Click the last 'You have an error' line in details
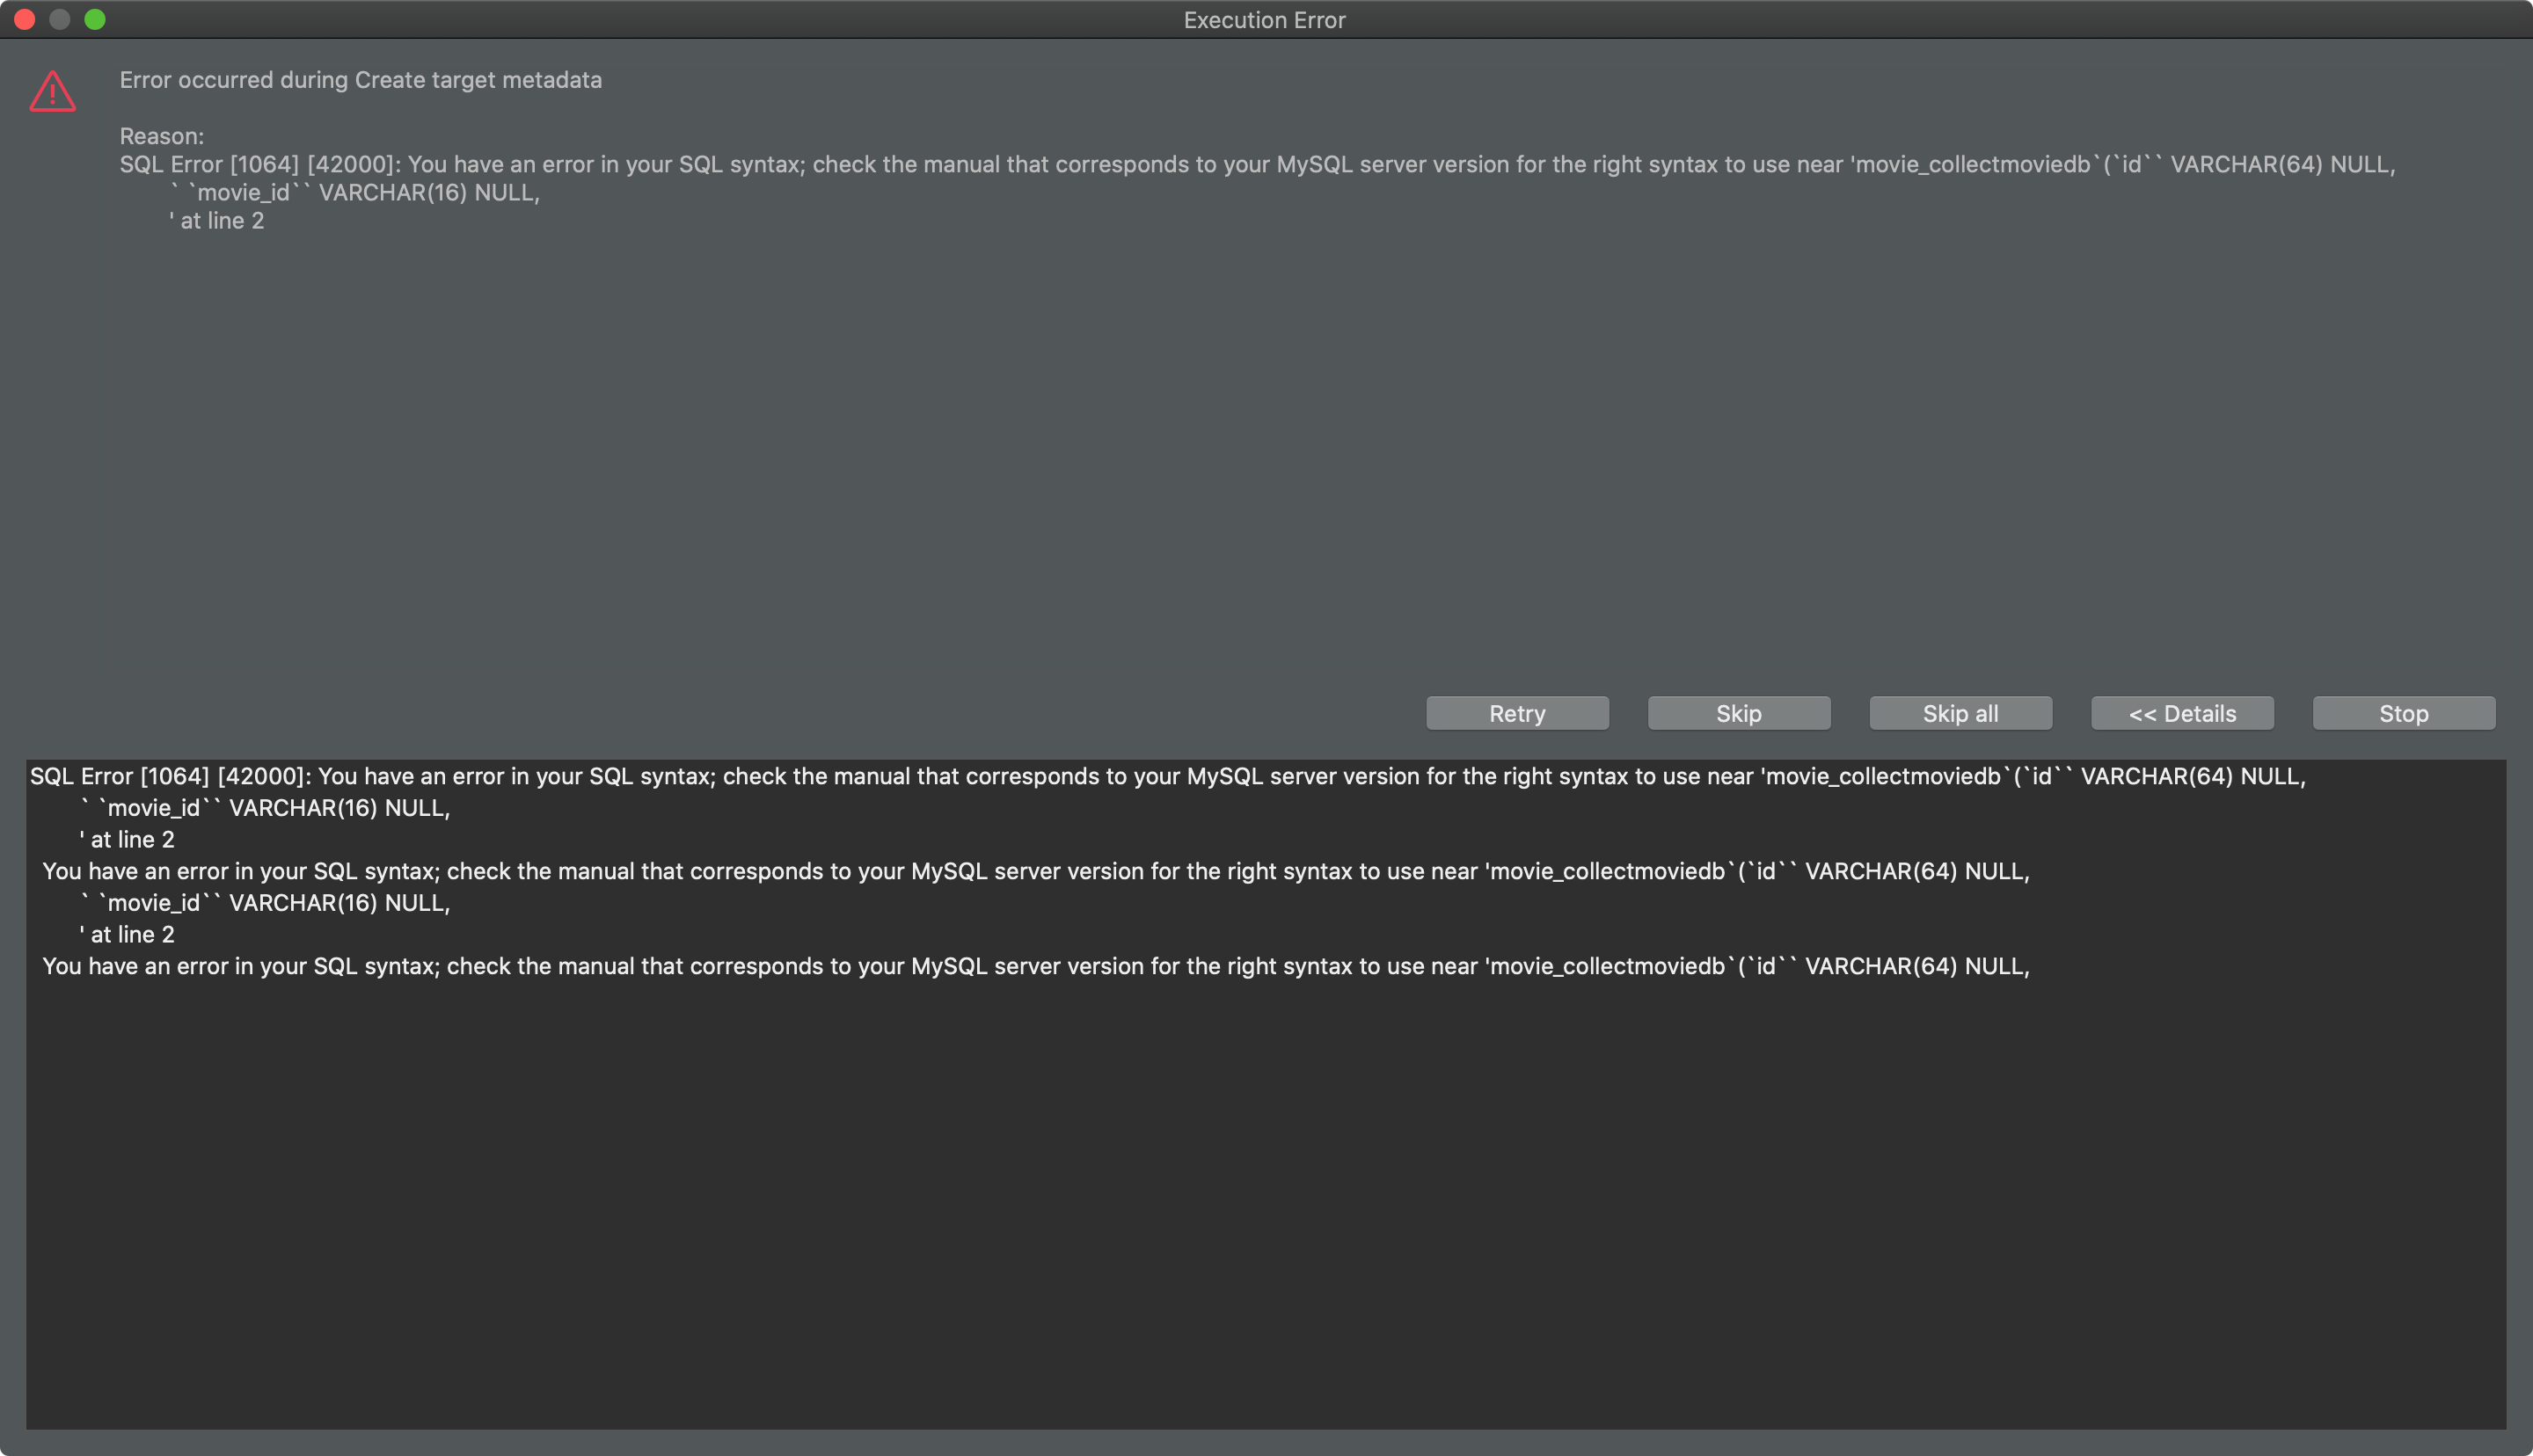This screenshot has width=2533, height=1456. coord(1035,966)
